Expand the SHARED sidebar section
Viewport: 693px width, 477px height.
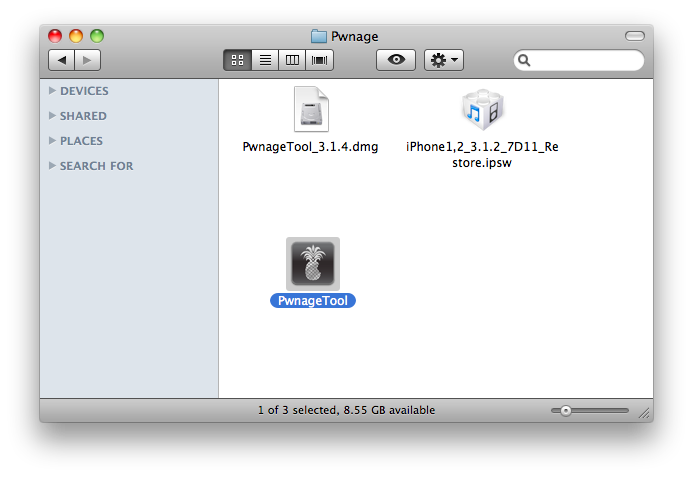tap(52, 116)
